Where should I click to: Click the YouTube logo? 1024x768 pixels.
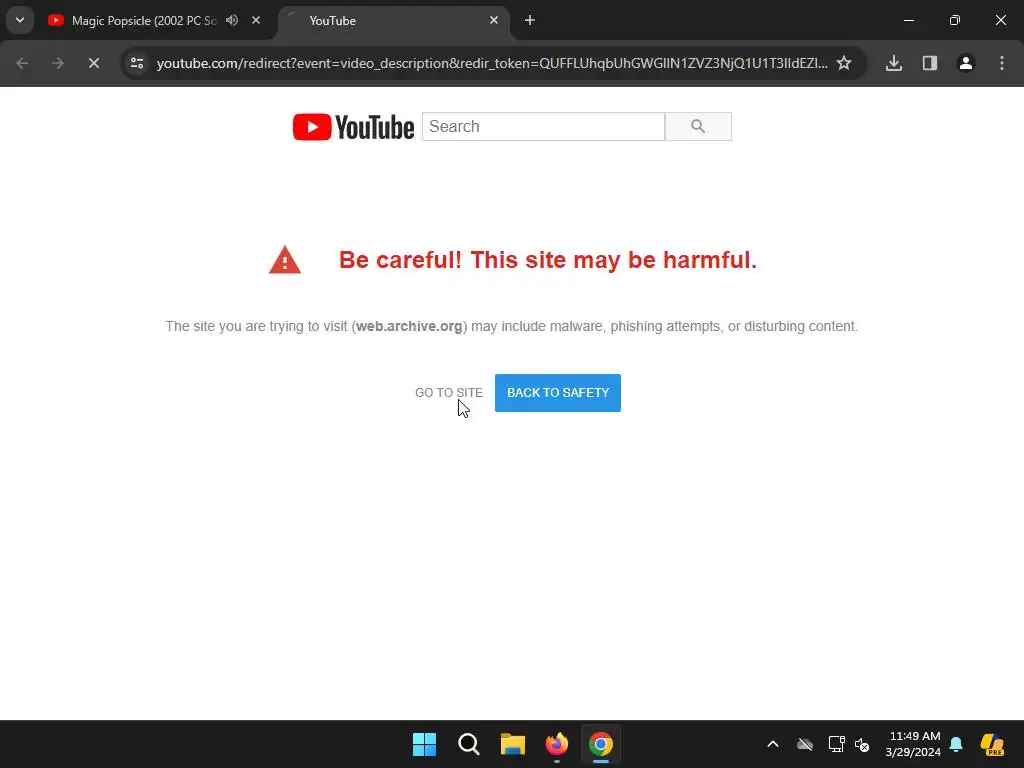[x=353, y=127]
